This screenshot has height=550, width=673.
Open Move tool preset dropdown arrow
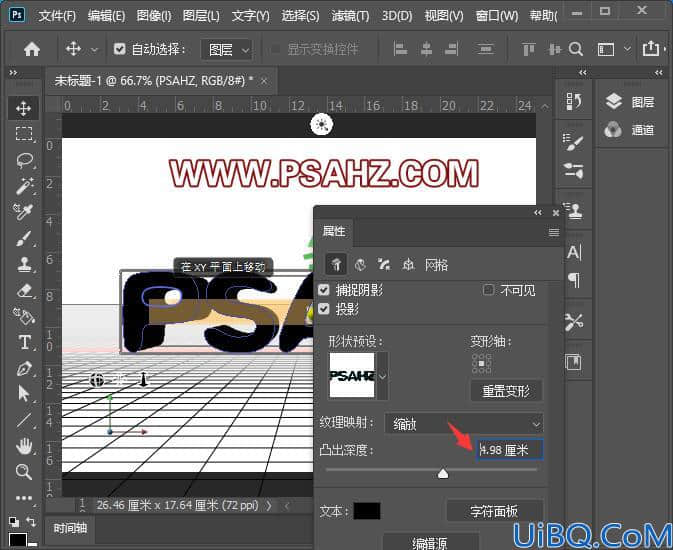(x=94, y=50)
